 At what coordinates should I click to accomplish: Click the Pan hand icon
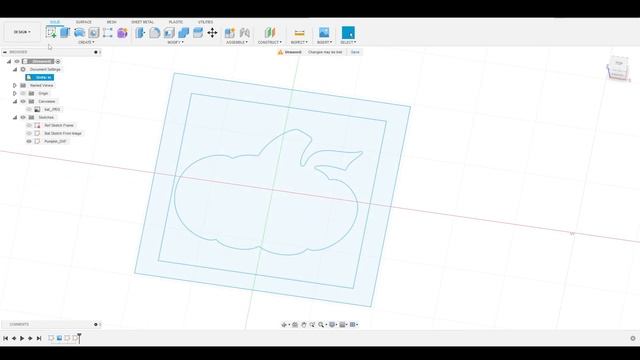coord(304,324)
